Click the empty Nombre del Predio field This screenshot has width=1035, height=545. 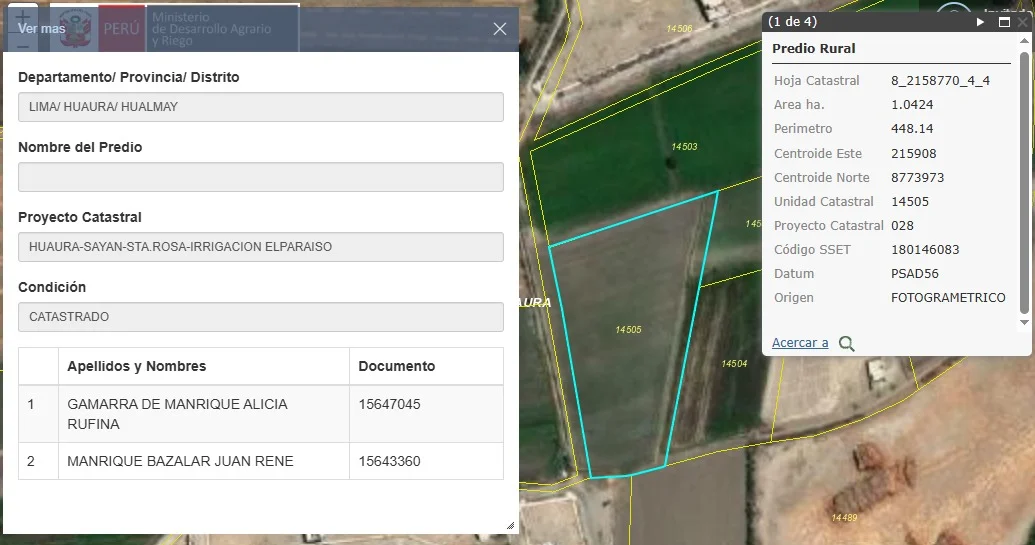tap(260, 177)
